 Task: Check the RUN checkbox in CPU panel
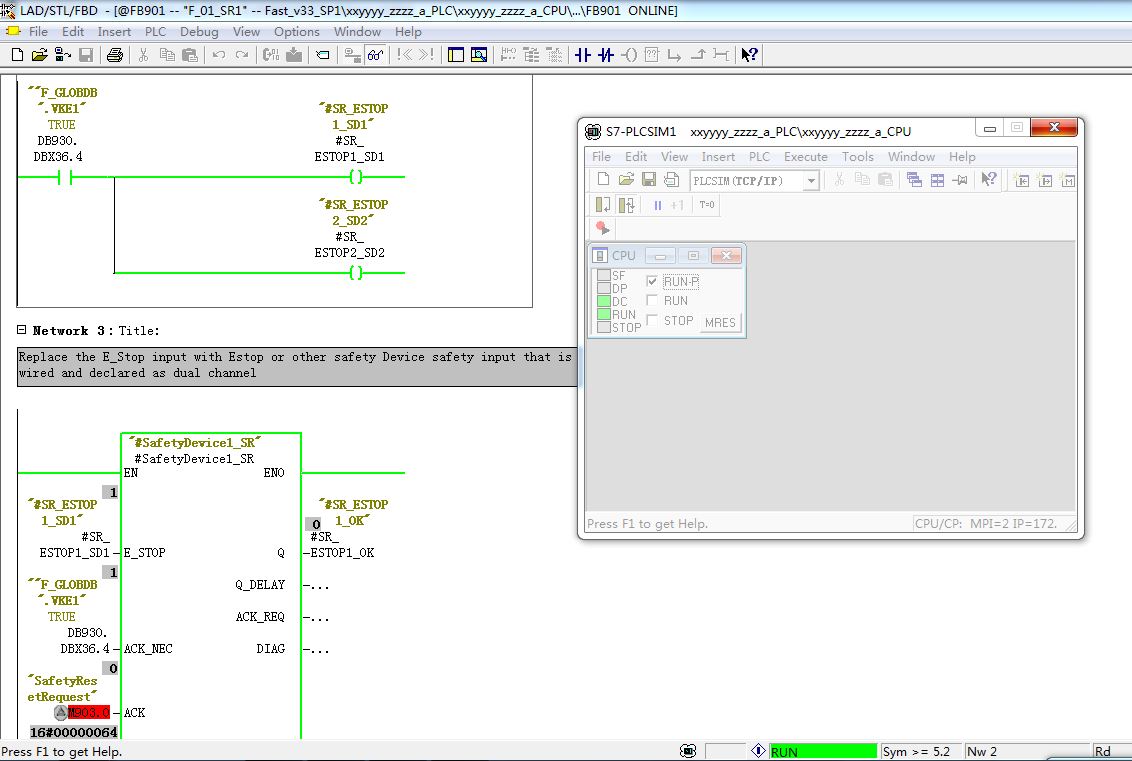652,300
